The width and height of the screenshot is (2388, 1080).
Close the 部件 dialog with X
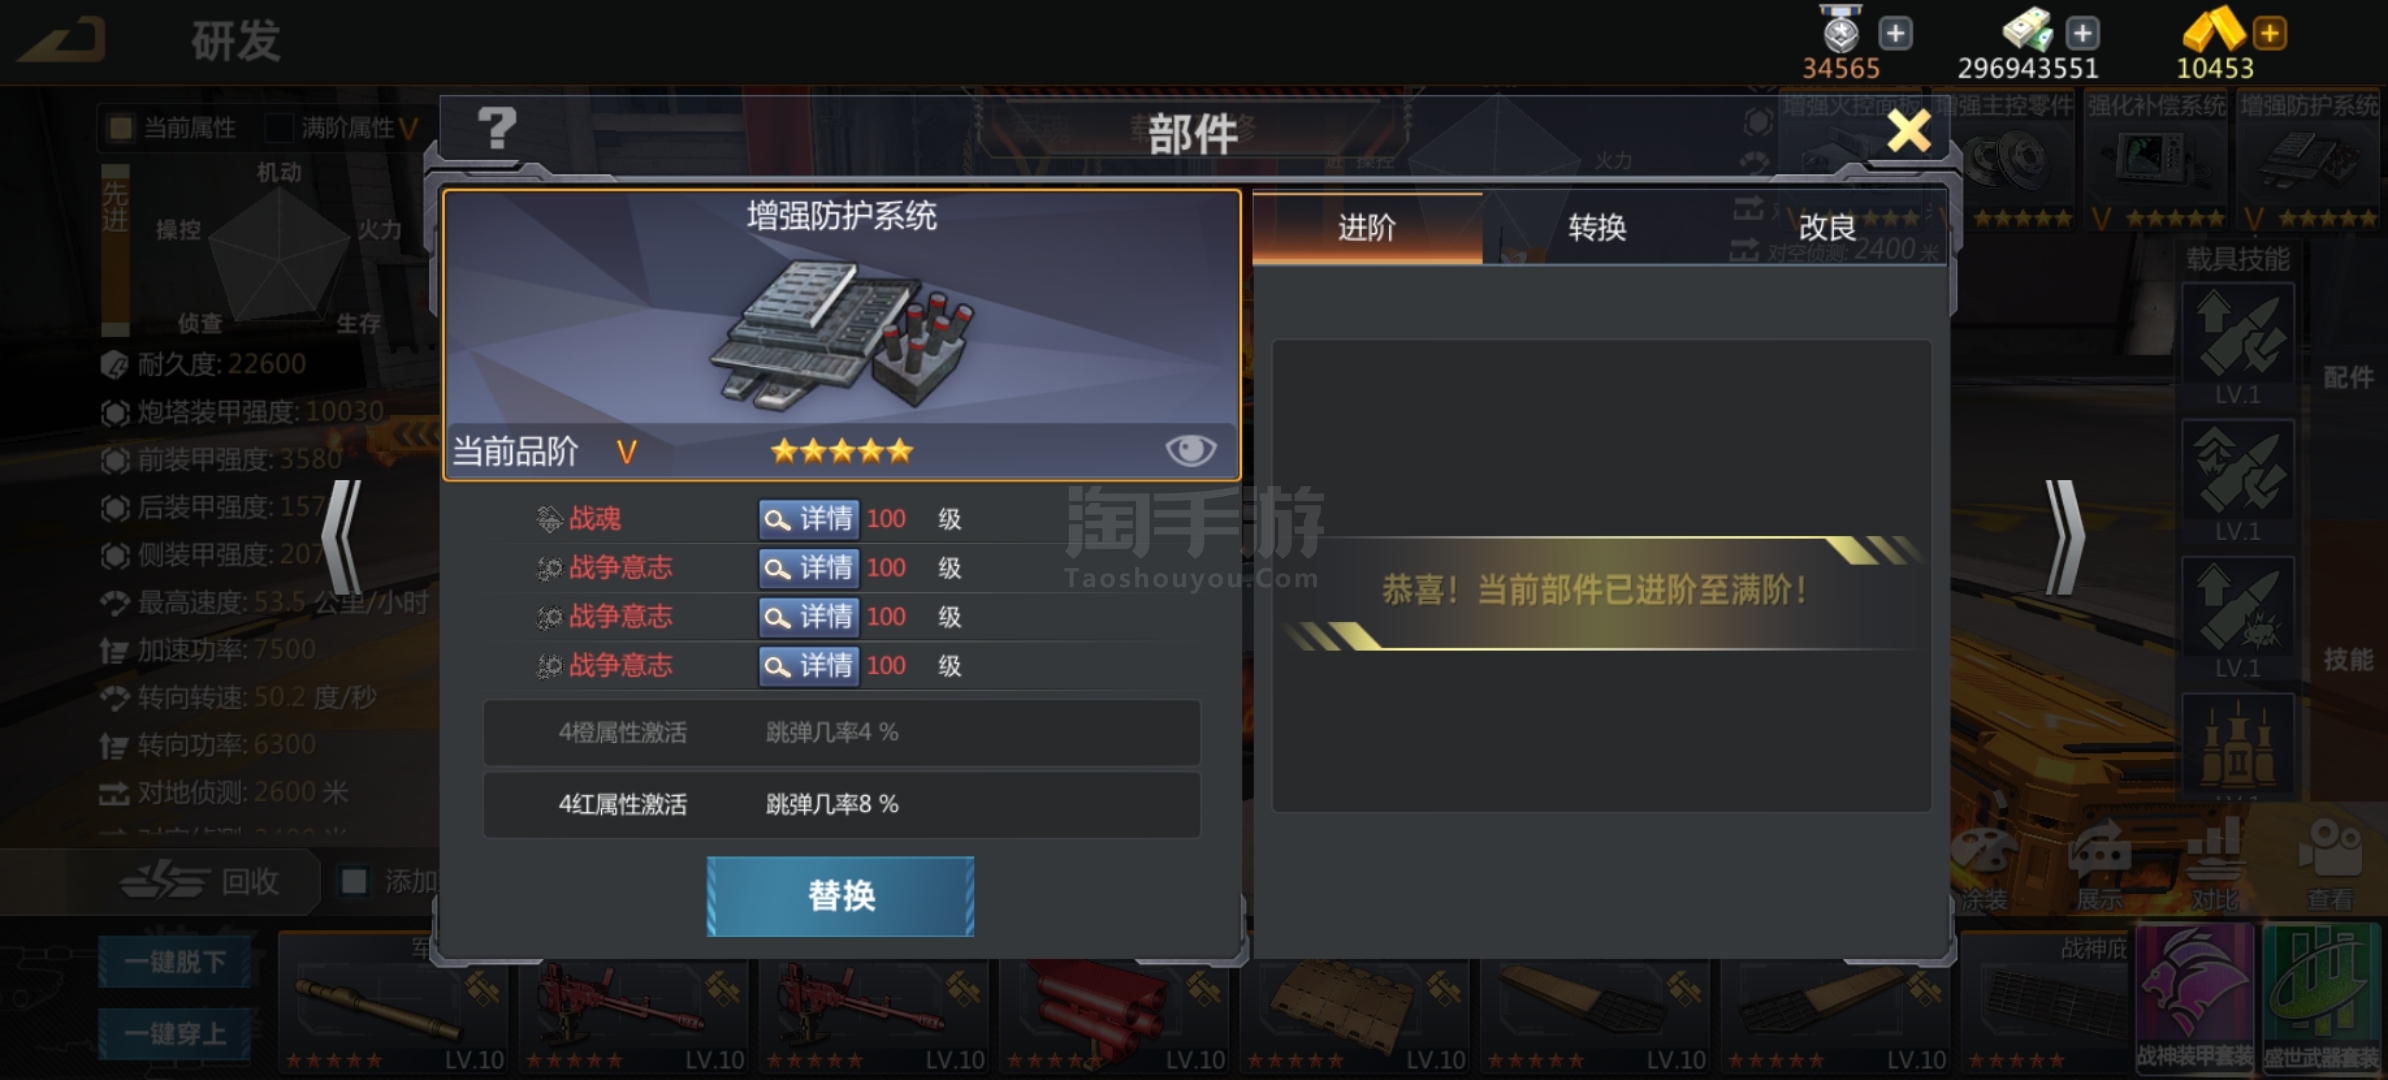pos(1908,131)
